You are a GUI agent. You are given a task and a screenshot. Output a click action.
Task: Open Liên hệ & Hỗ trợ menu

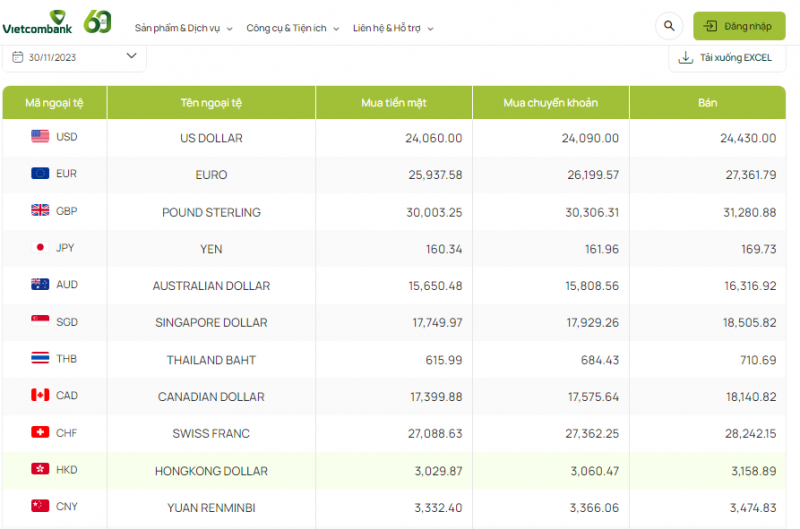click(x=393, y=28)
